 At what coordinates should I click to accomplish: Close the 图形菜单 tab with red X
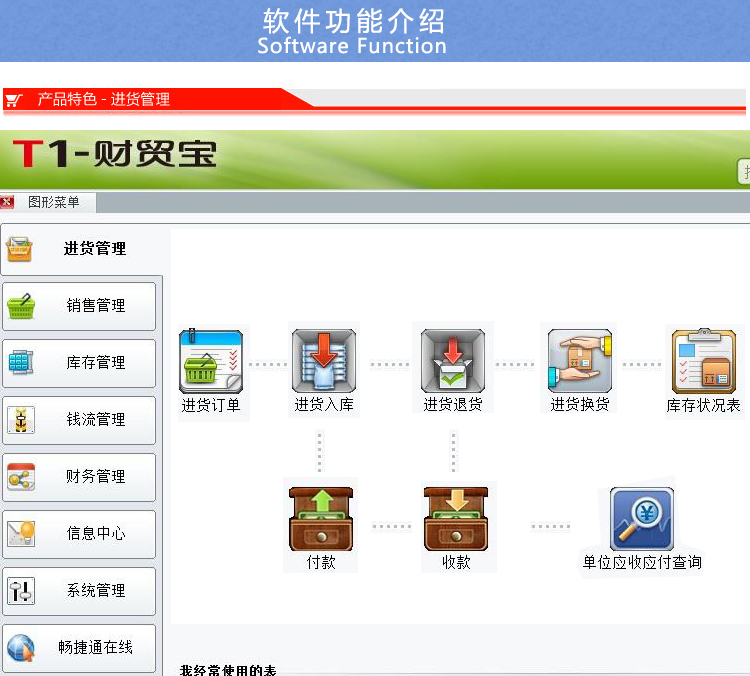tap(7, 202)
